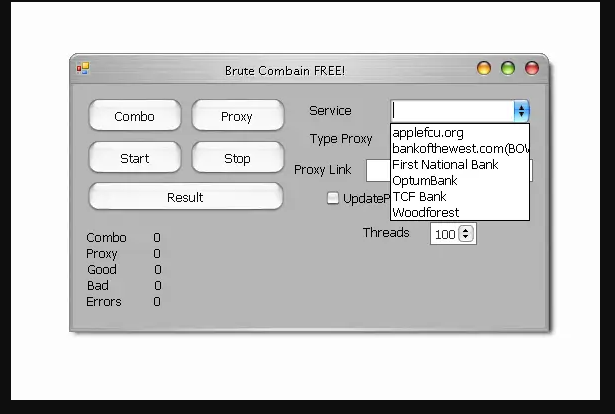Screen dimensions: 615x414
Task: Select Woodforest from the dropdown list
Action: pyautogui.click(x=460, y=212)
